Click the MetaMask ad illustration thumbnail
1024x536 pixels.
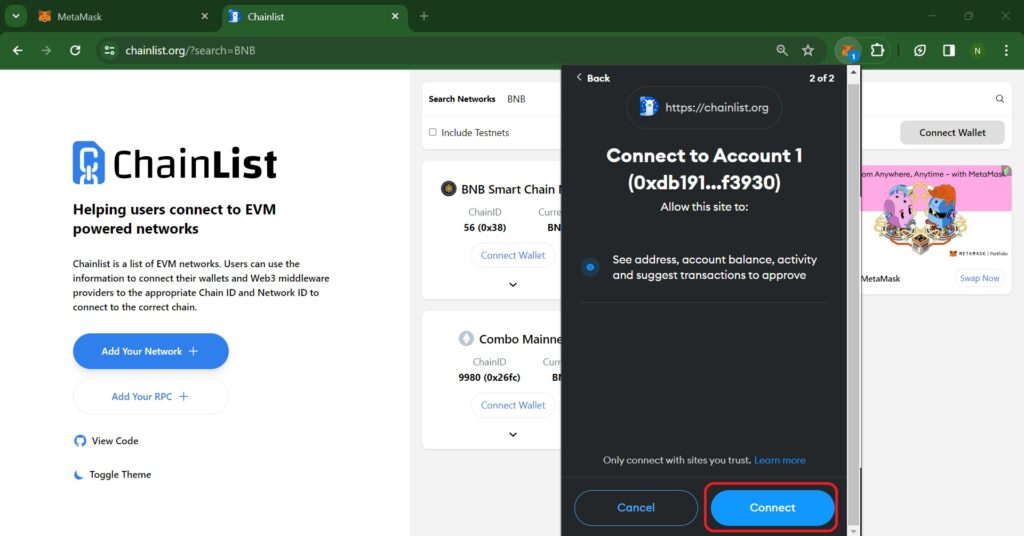[936, 214]
